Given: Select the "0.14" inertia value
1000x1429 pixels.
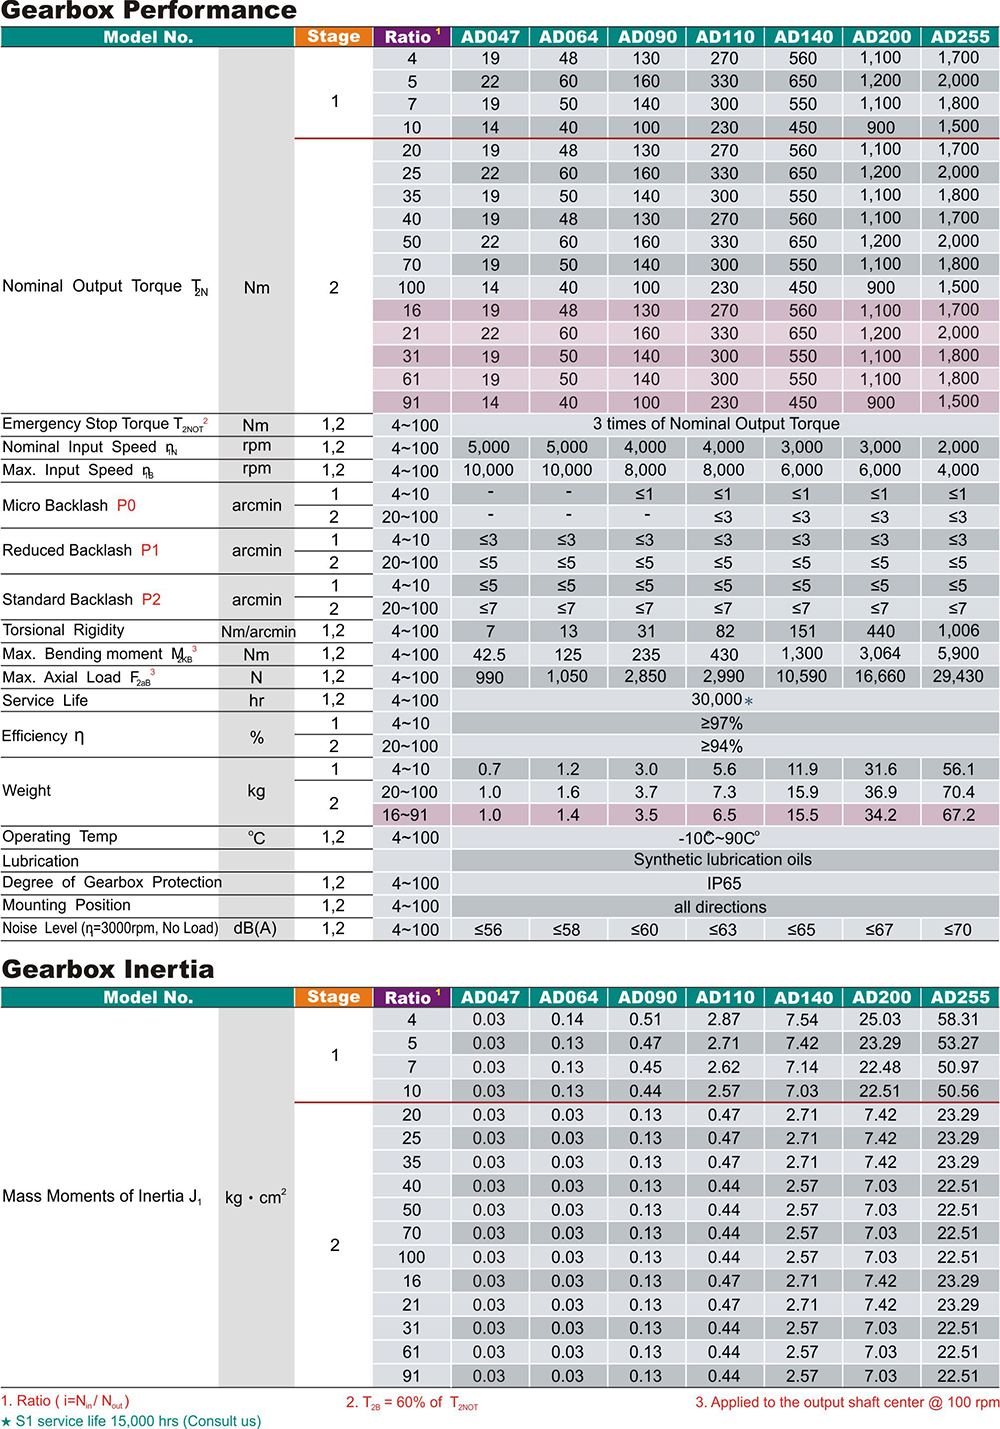Looking at the screenshot, I should coord(567,1019).
